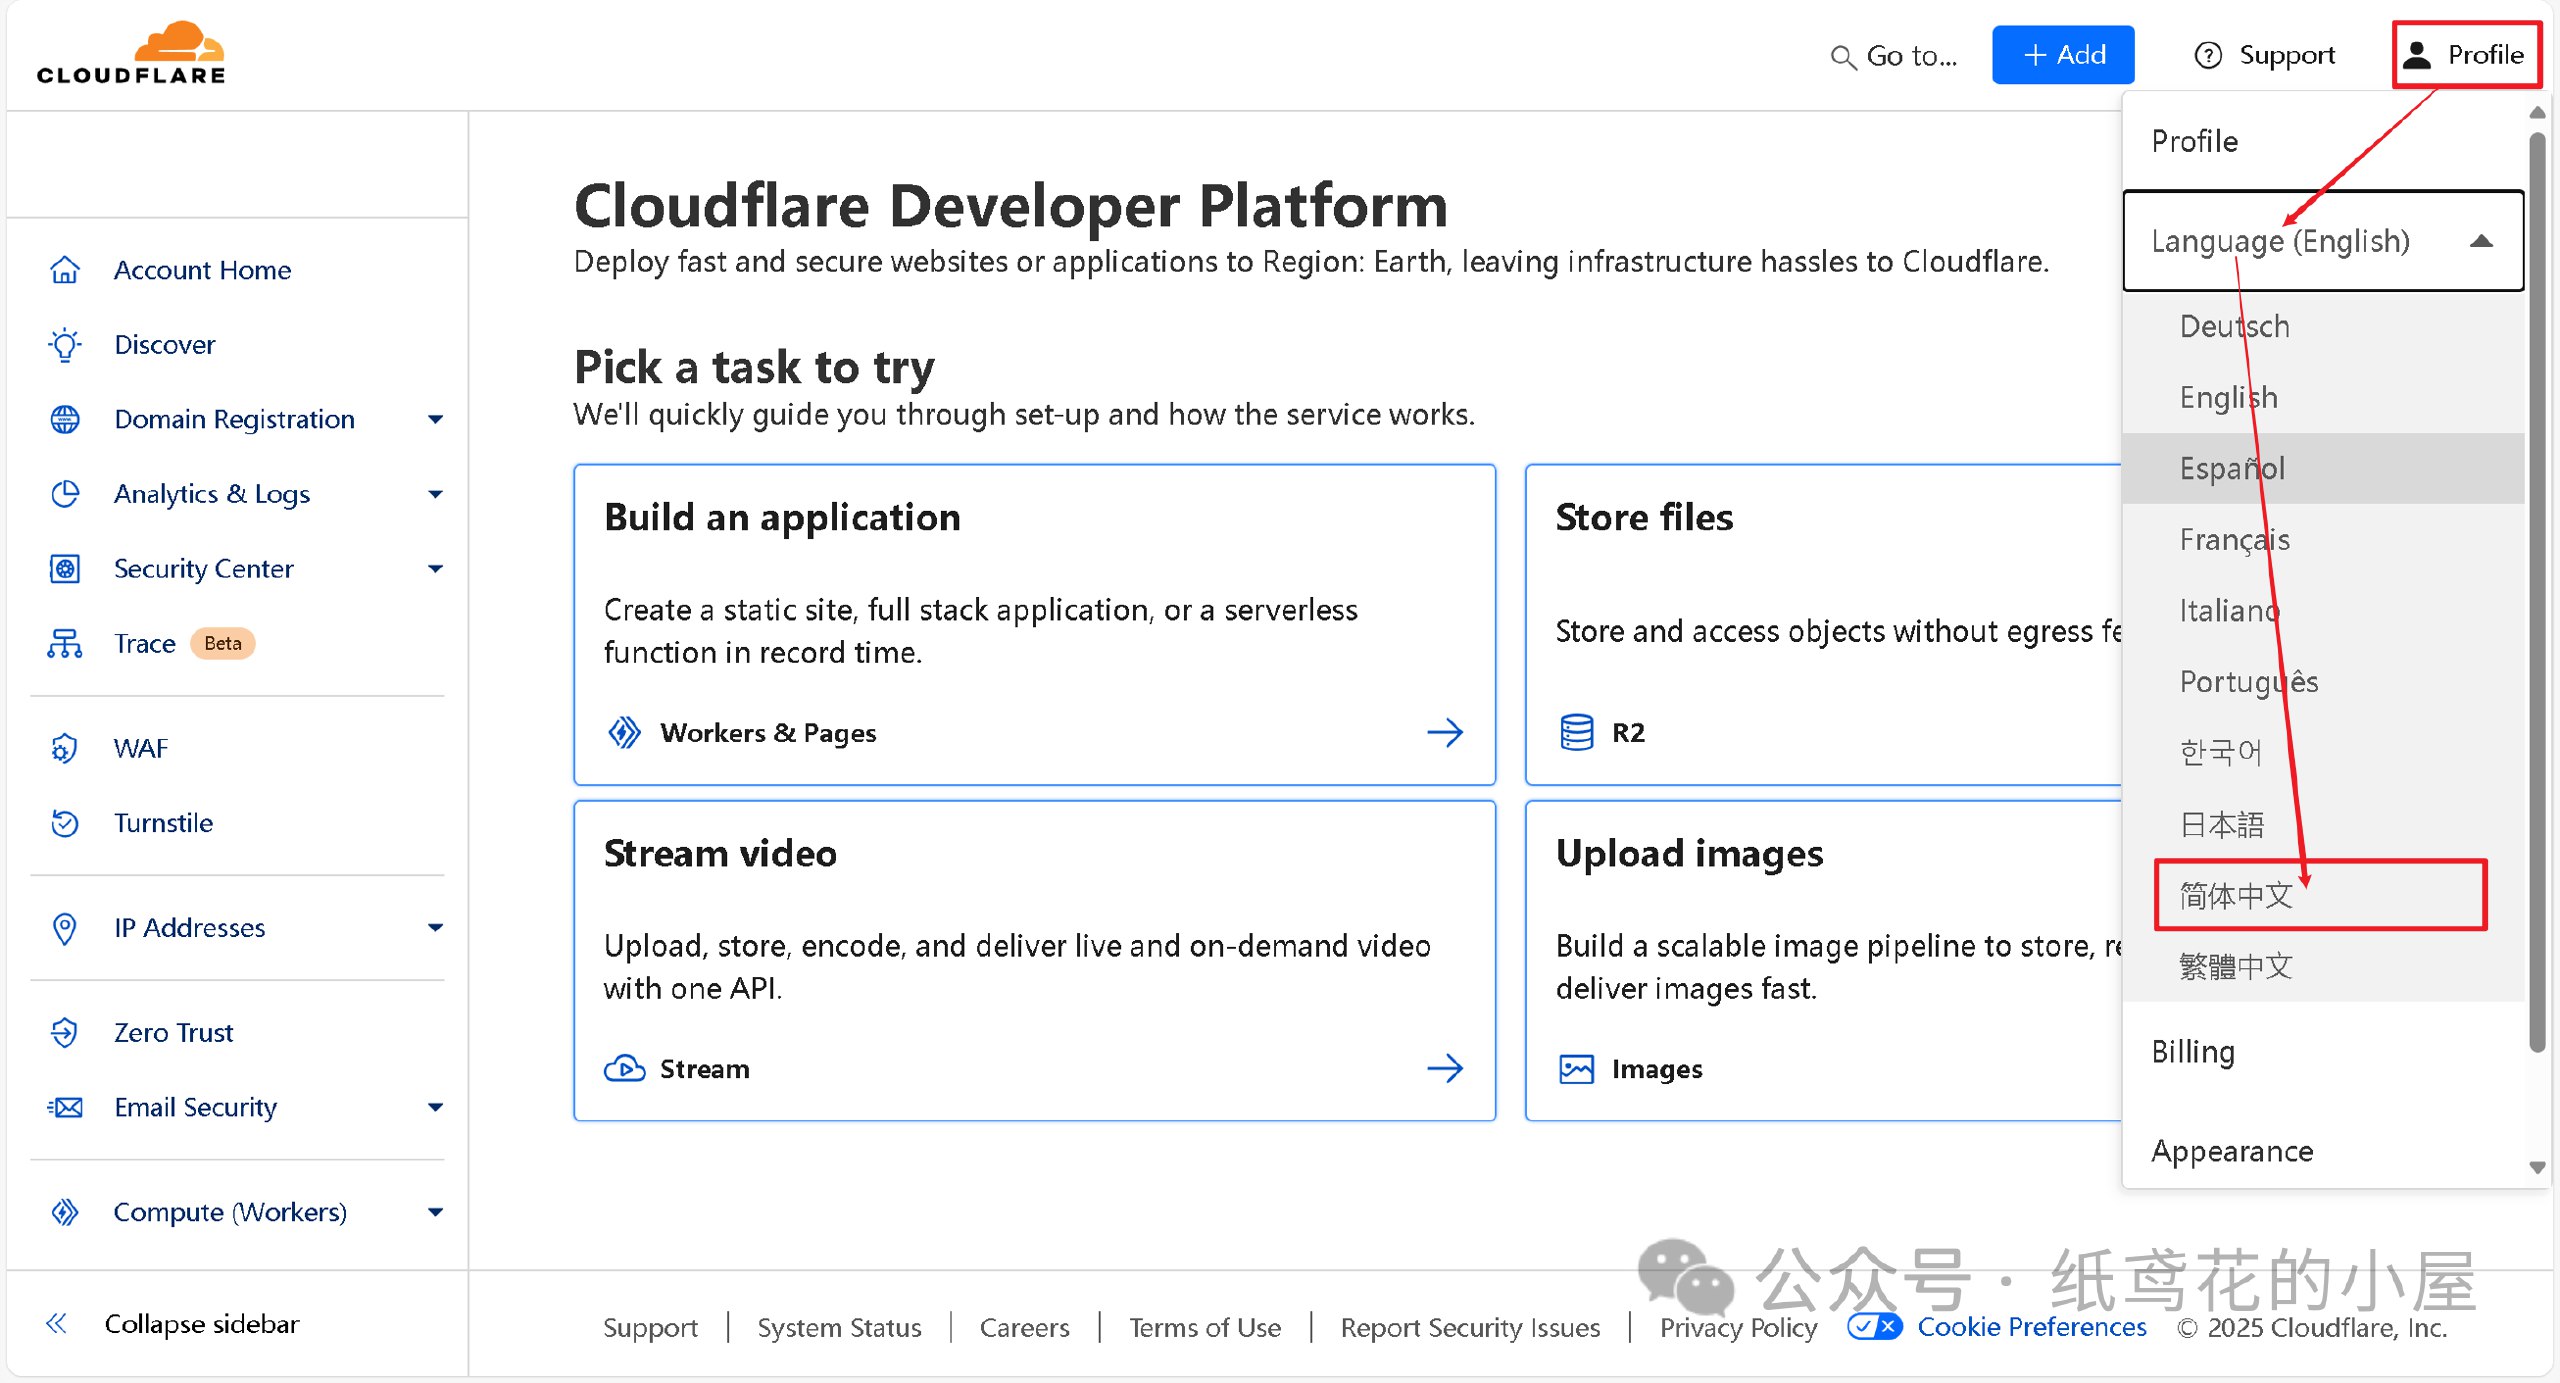Click the Images picture icon
Viewport: 2560px width, 1383px height.
(x=1577, y=1069)
